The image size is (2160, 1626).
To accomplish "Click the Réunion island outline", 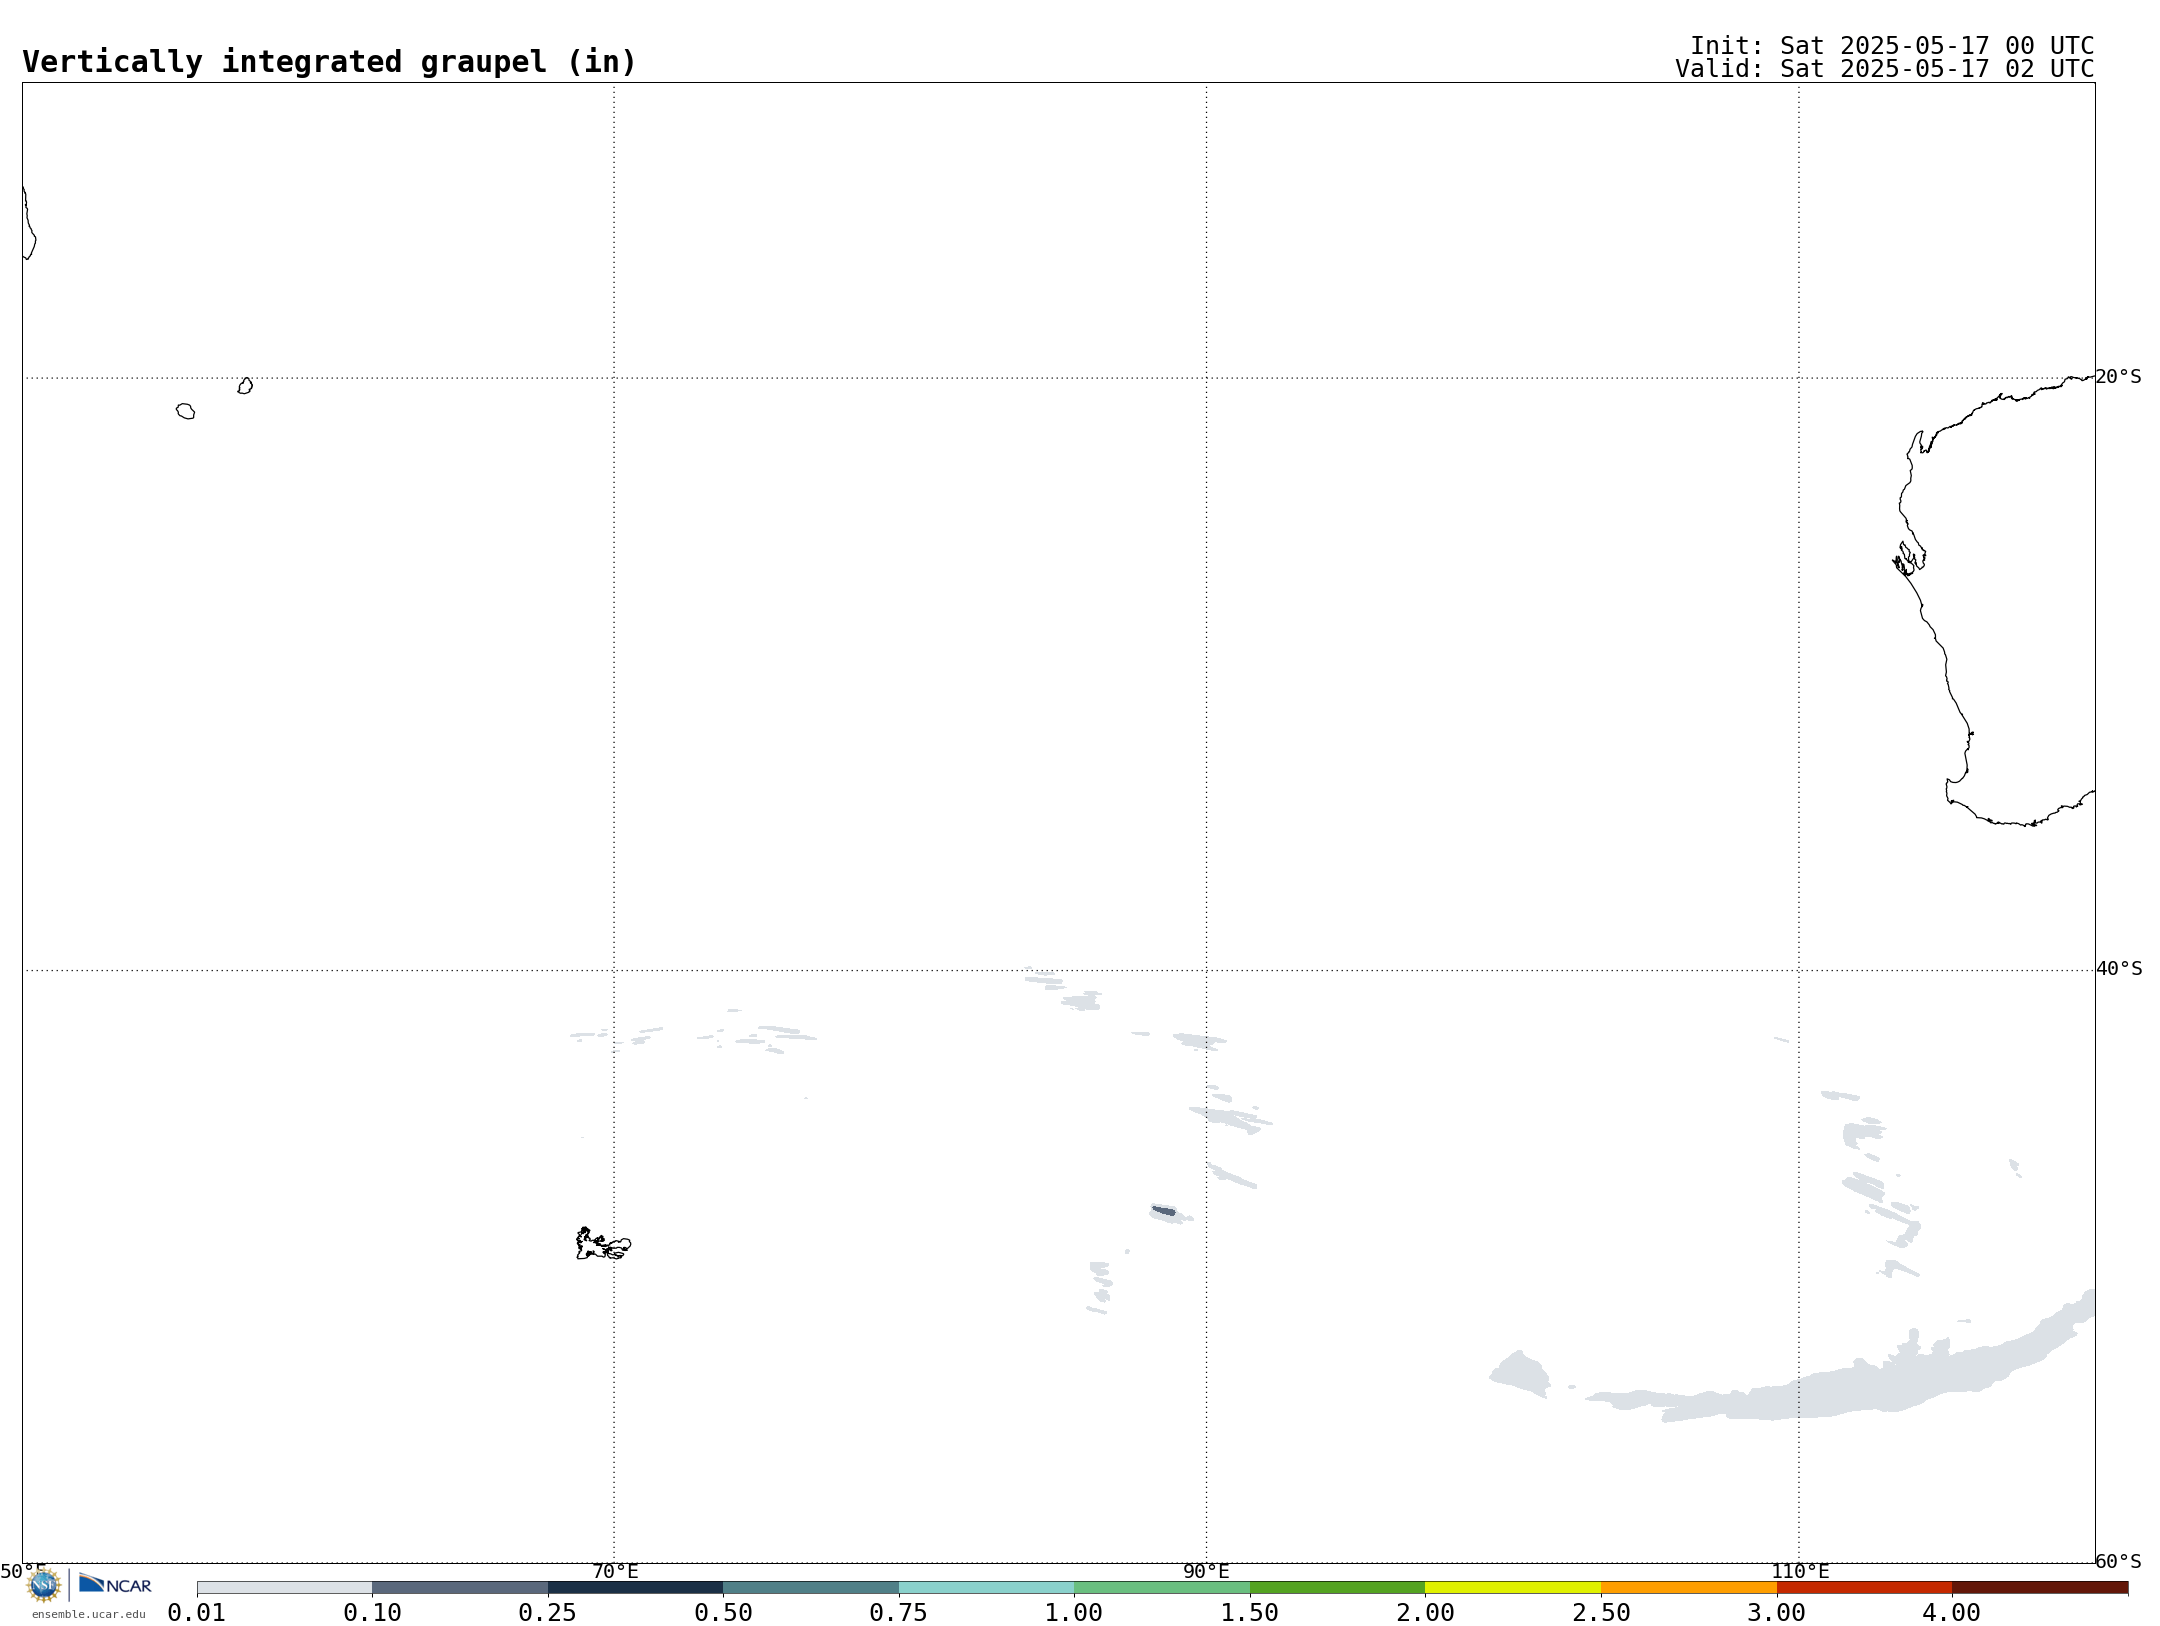I will [x=186, y=411].
